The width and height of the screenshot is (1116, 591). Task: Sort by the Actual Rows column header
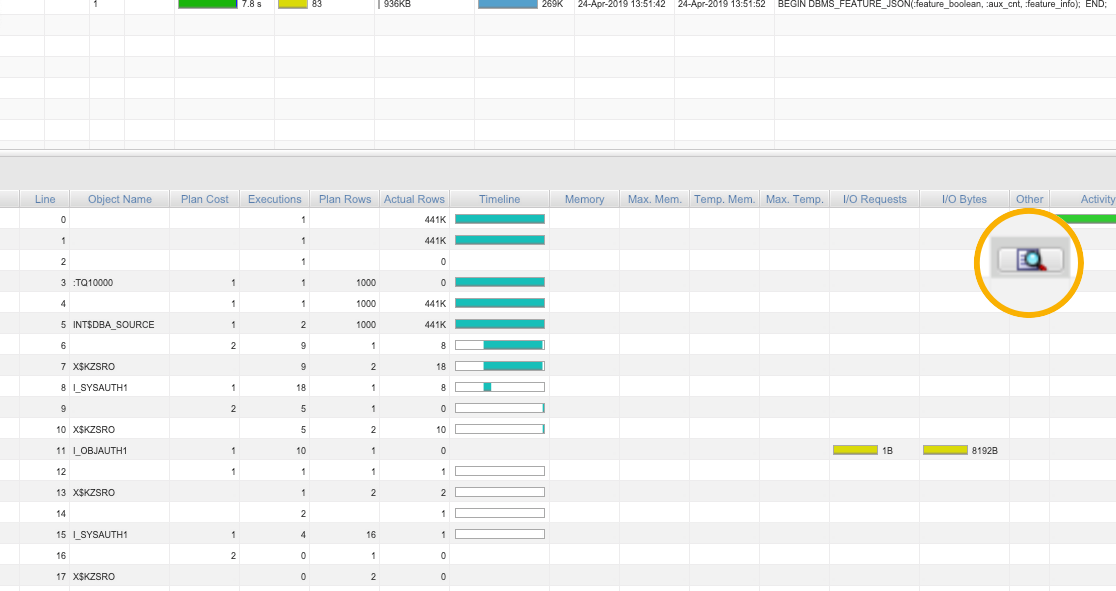(414, 199)
